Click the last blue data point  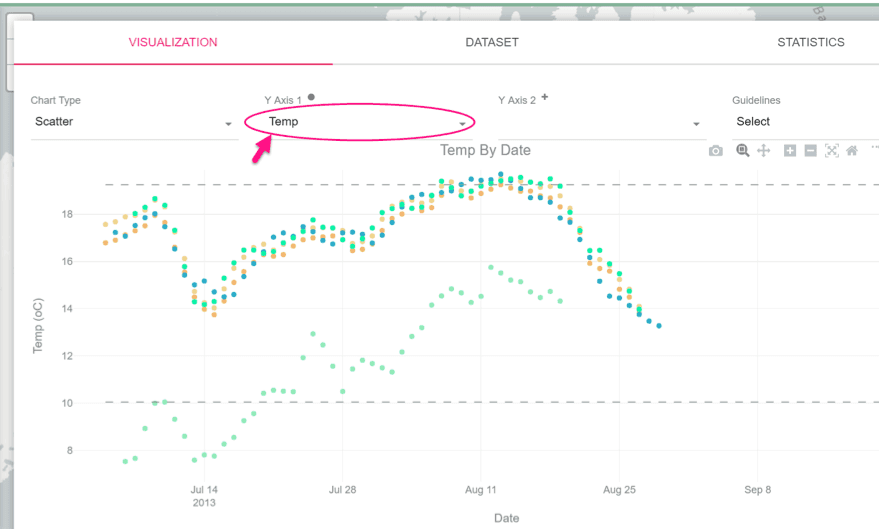659,326
